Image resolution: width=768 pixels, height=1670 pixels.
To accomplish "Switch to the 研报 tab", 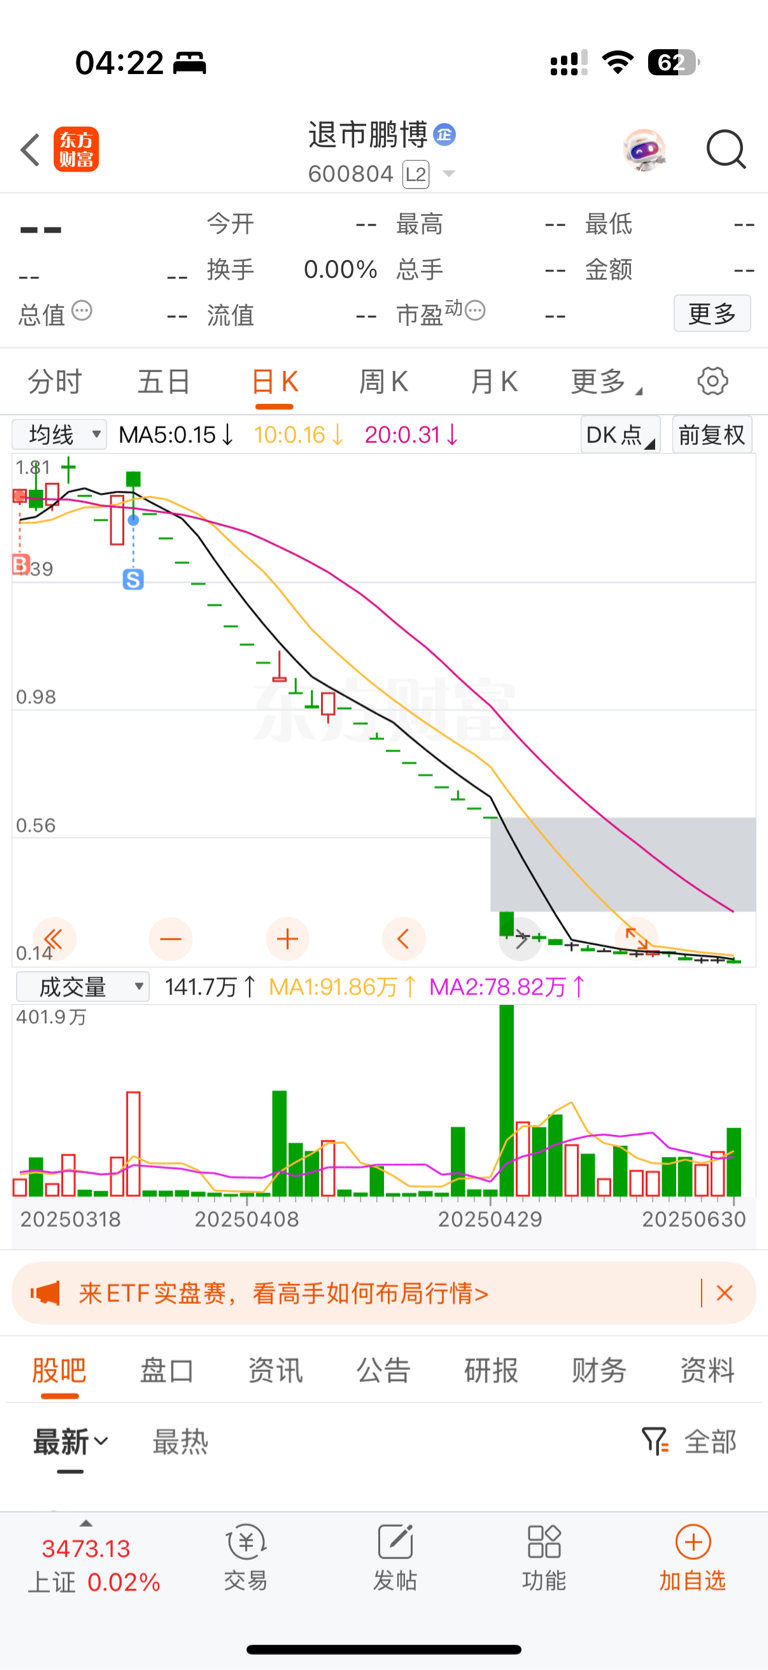I will point(491,1370).
